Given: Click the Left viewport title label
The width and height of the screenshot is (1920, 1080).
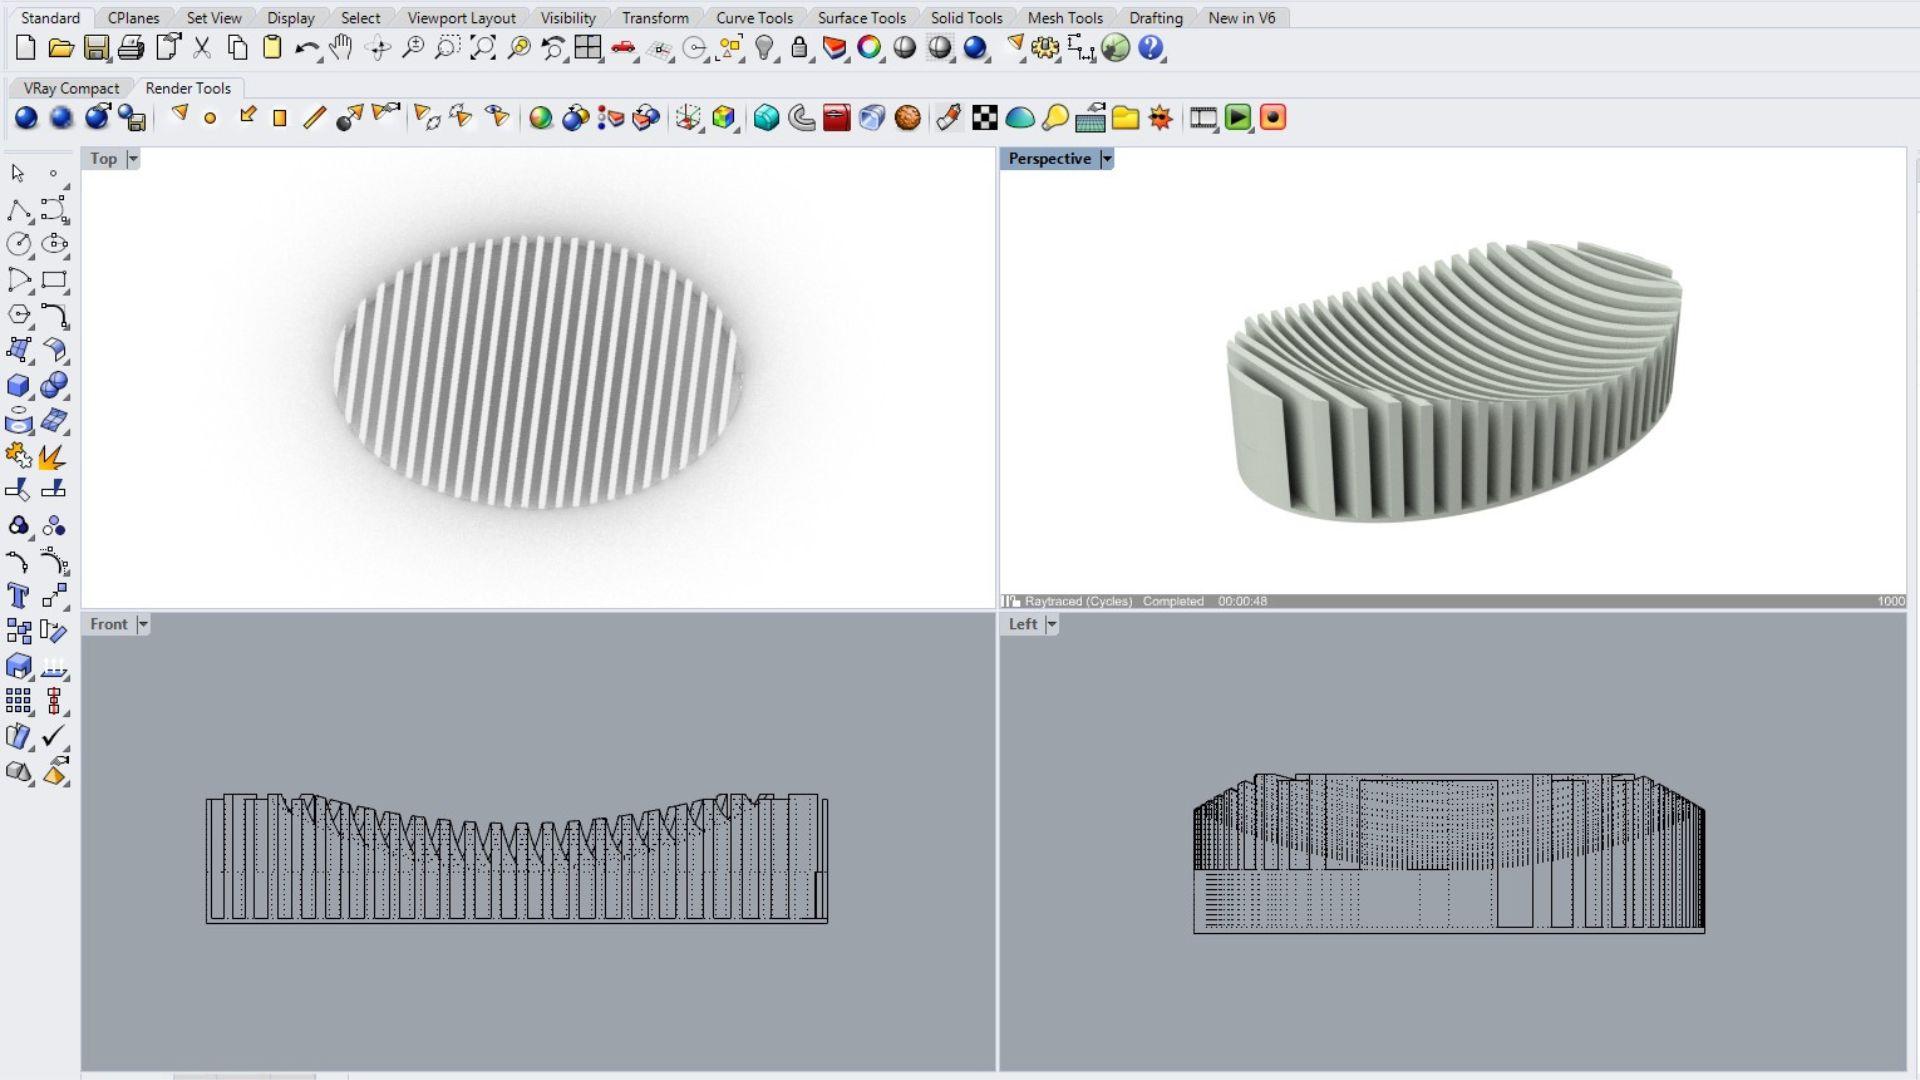Looking at the screenshot, I should [x=1022, y=625].
